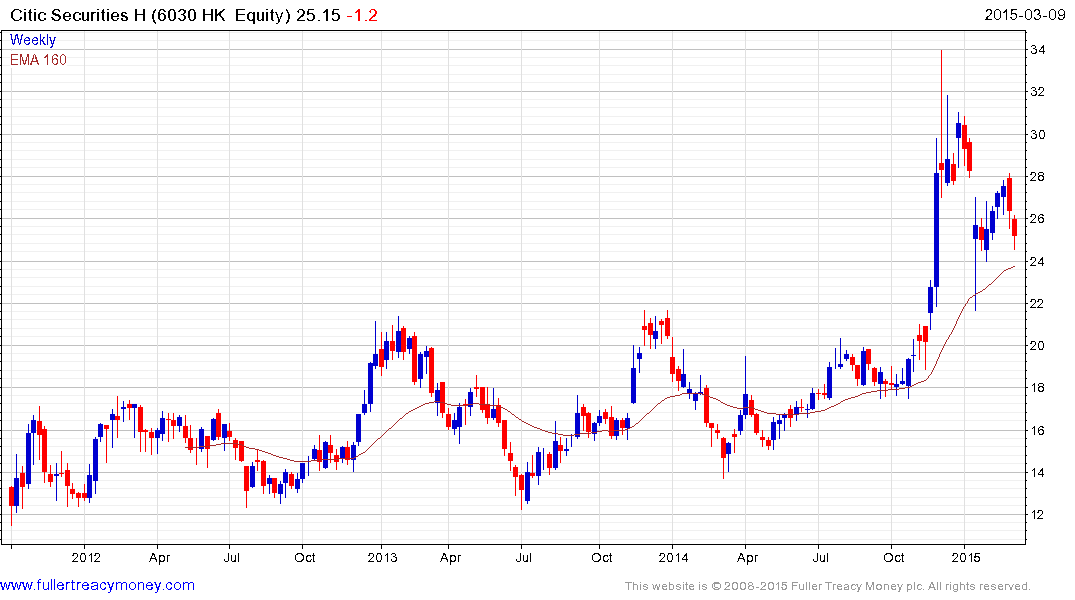Click the 'Apr' label after 2012

click(x=159, y=557)
